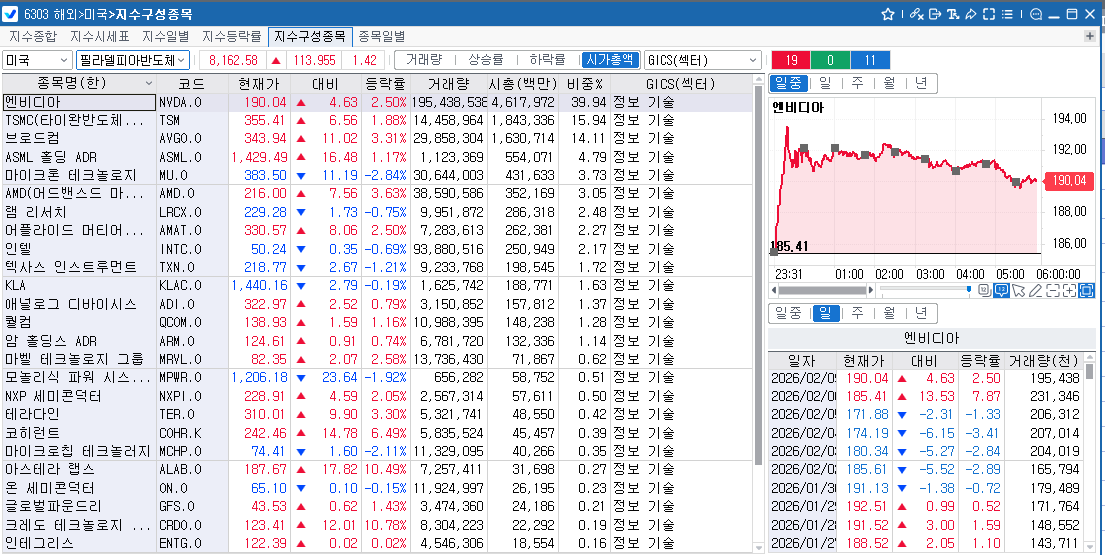Select the pencil drawing tool under chart
This screenshot has height=555, width=1105.
(1035, 290)
